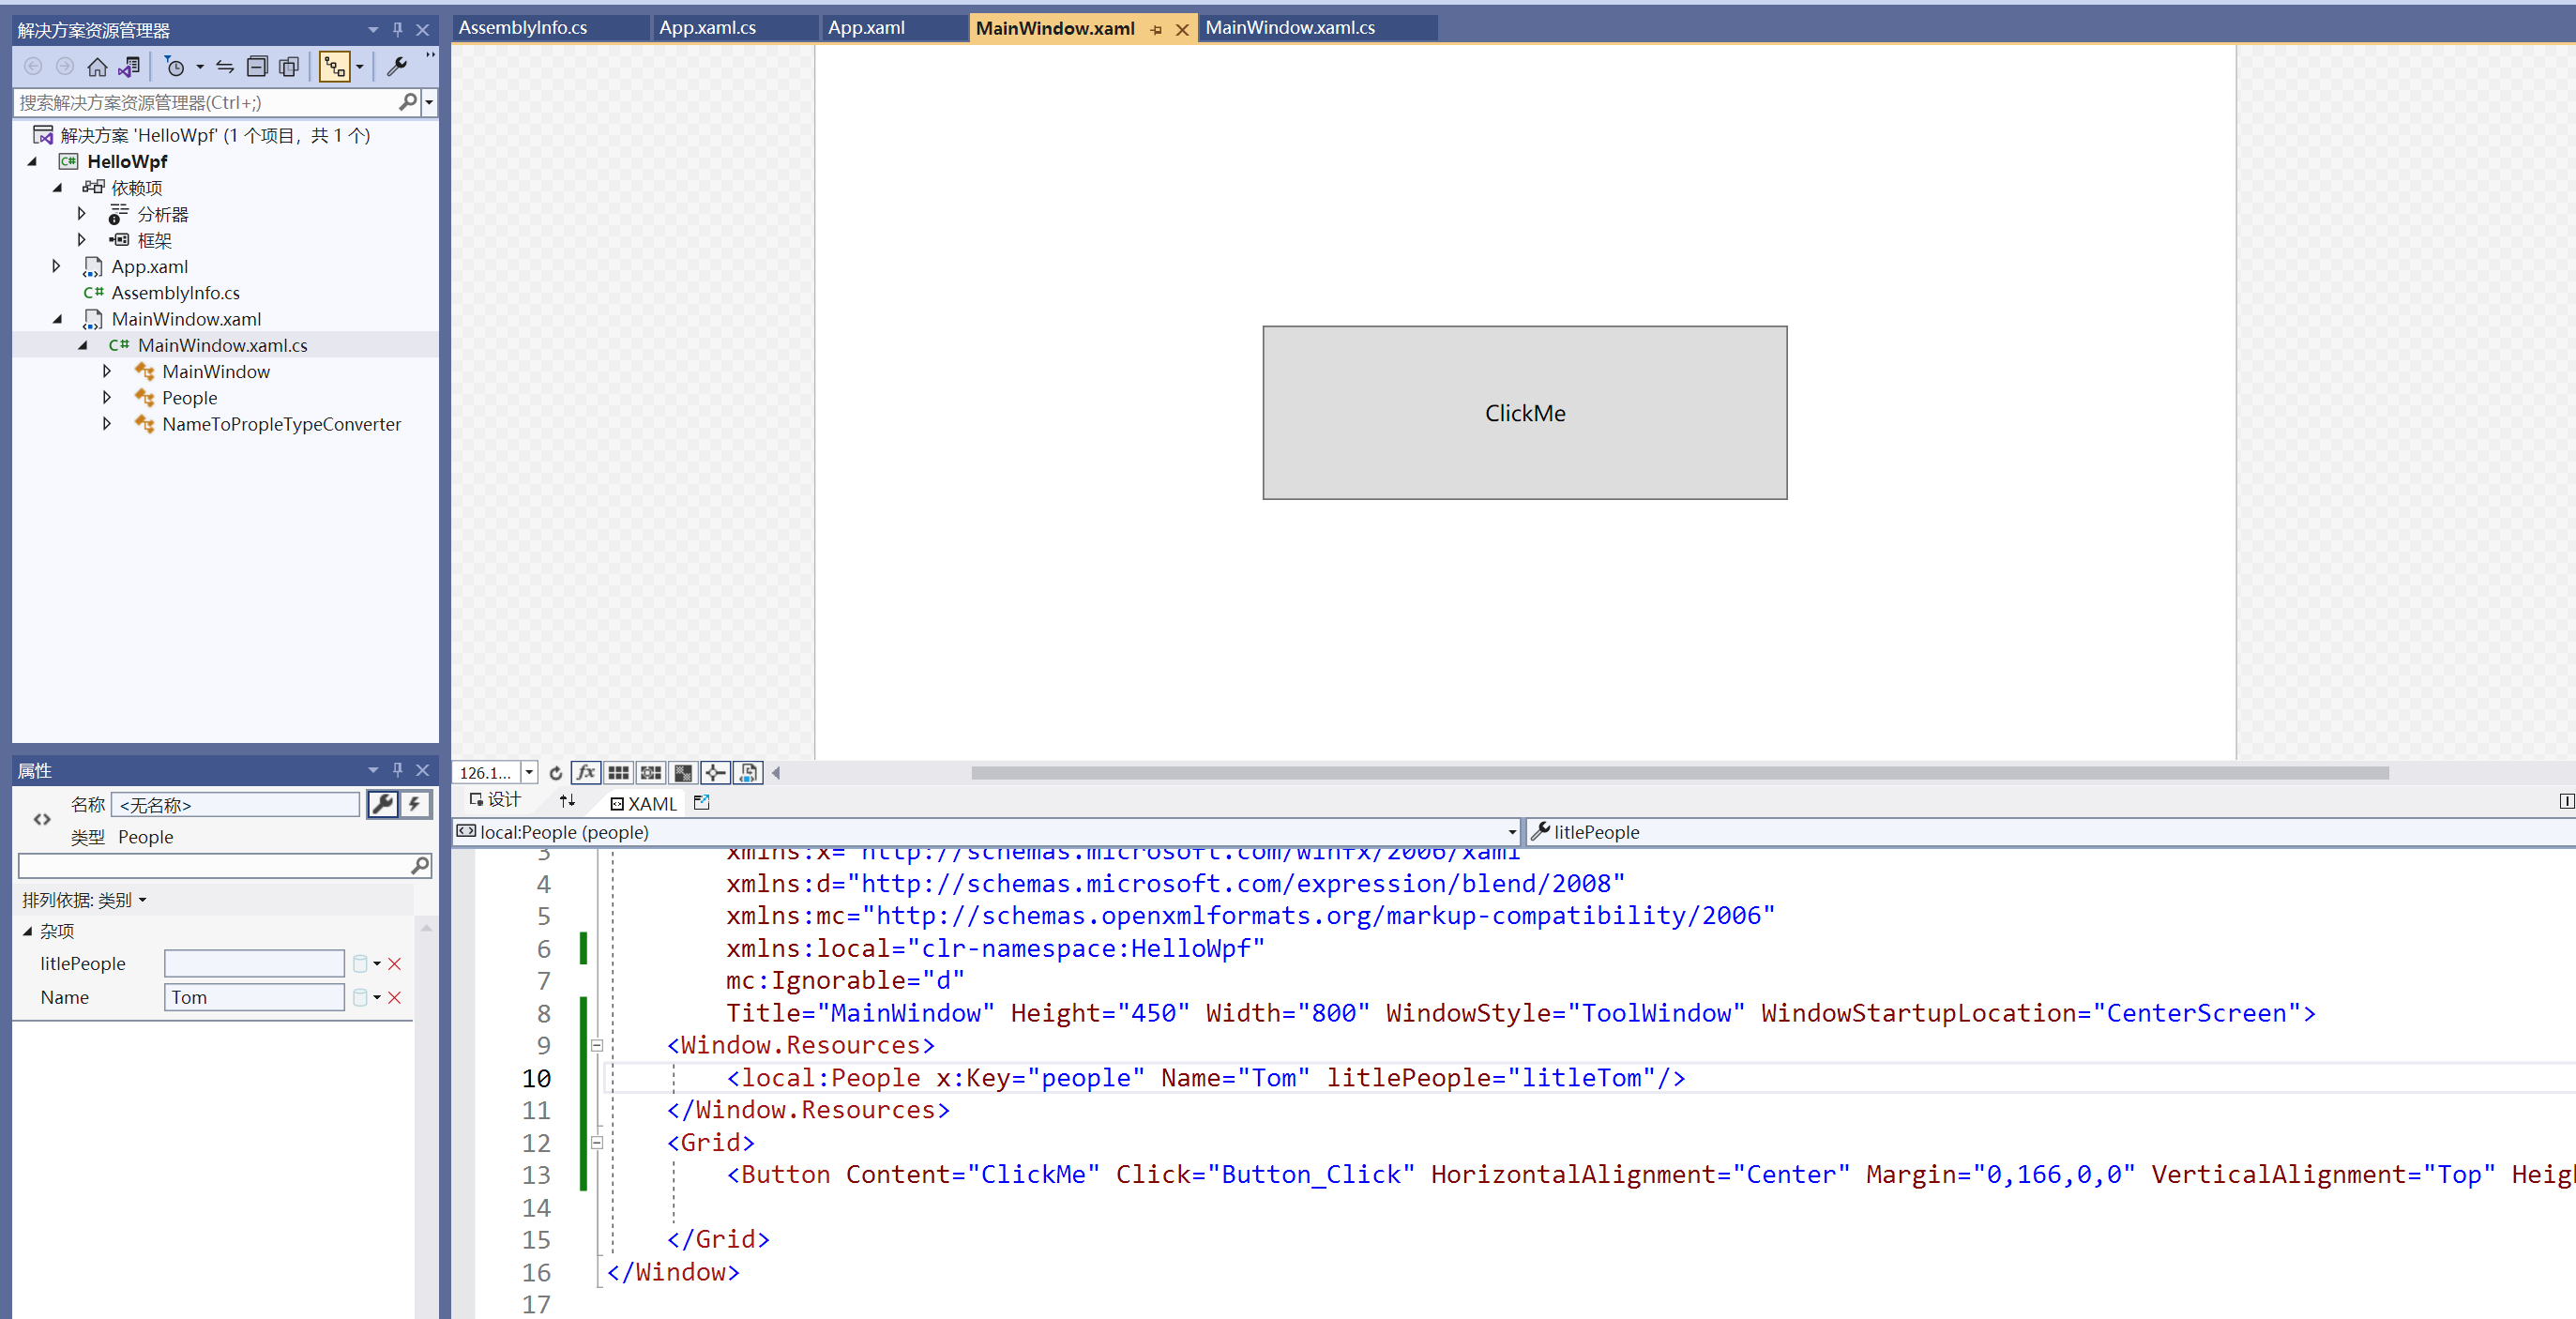2576x1319 pixels.
Task: Pin the MainWindow.xaml tab
Action: click(x=1156, y=30)
